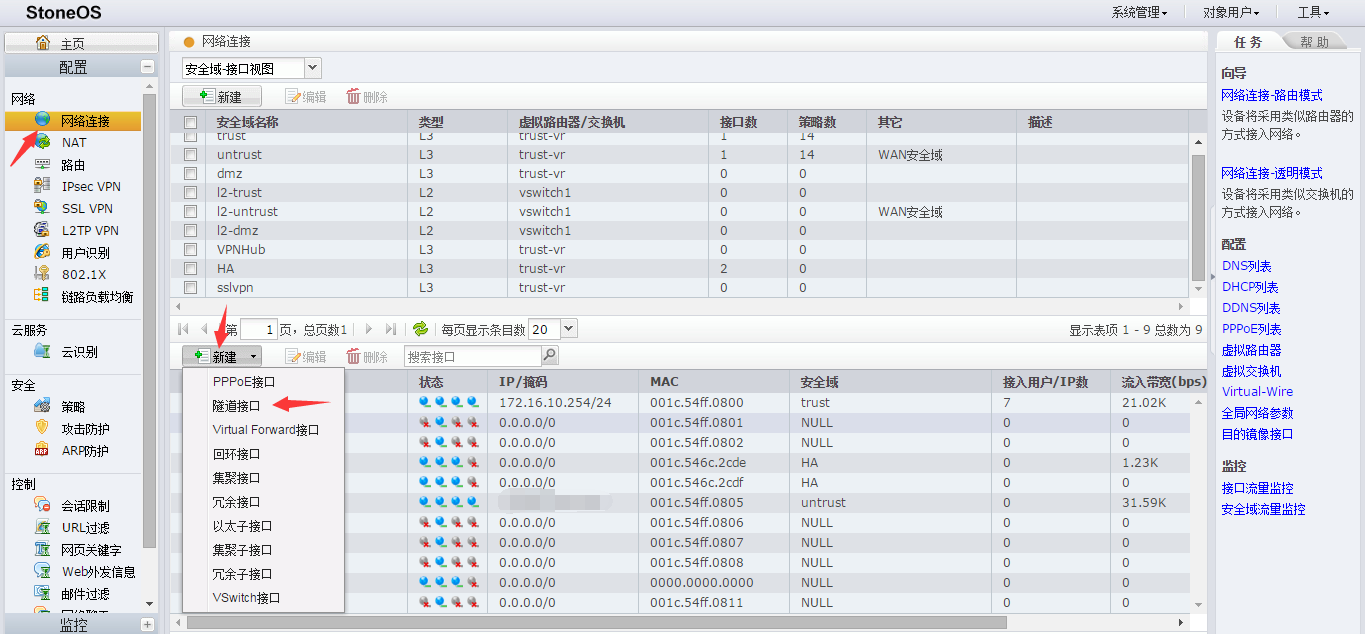Screen dimensions: 1365x634
Task: Choose PPPoE接口 from the menu
Action: pyautogui.click(x=264, y=382)
